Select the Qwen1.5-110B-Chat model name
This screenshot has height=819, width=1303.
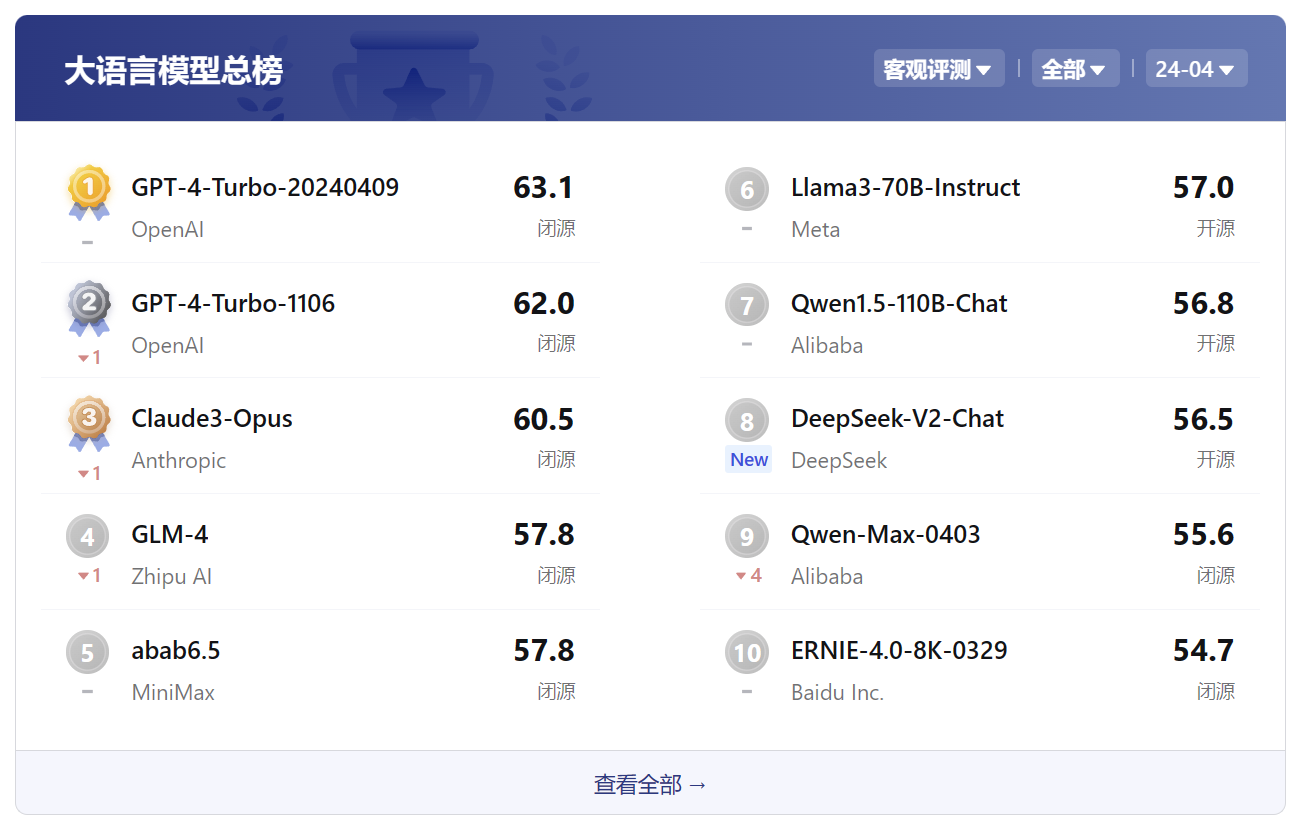899,304
